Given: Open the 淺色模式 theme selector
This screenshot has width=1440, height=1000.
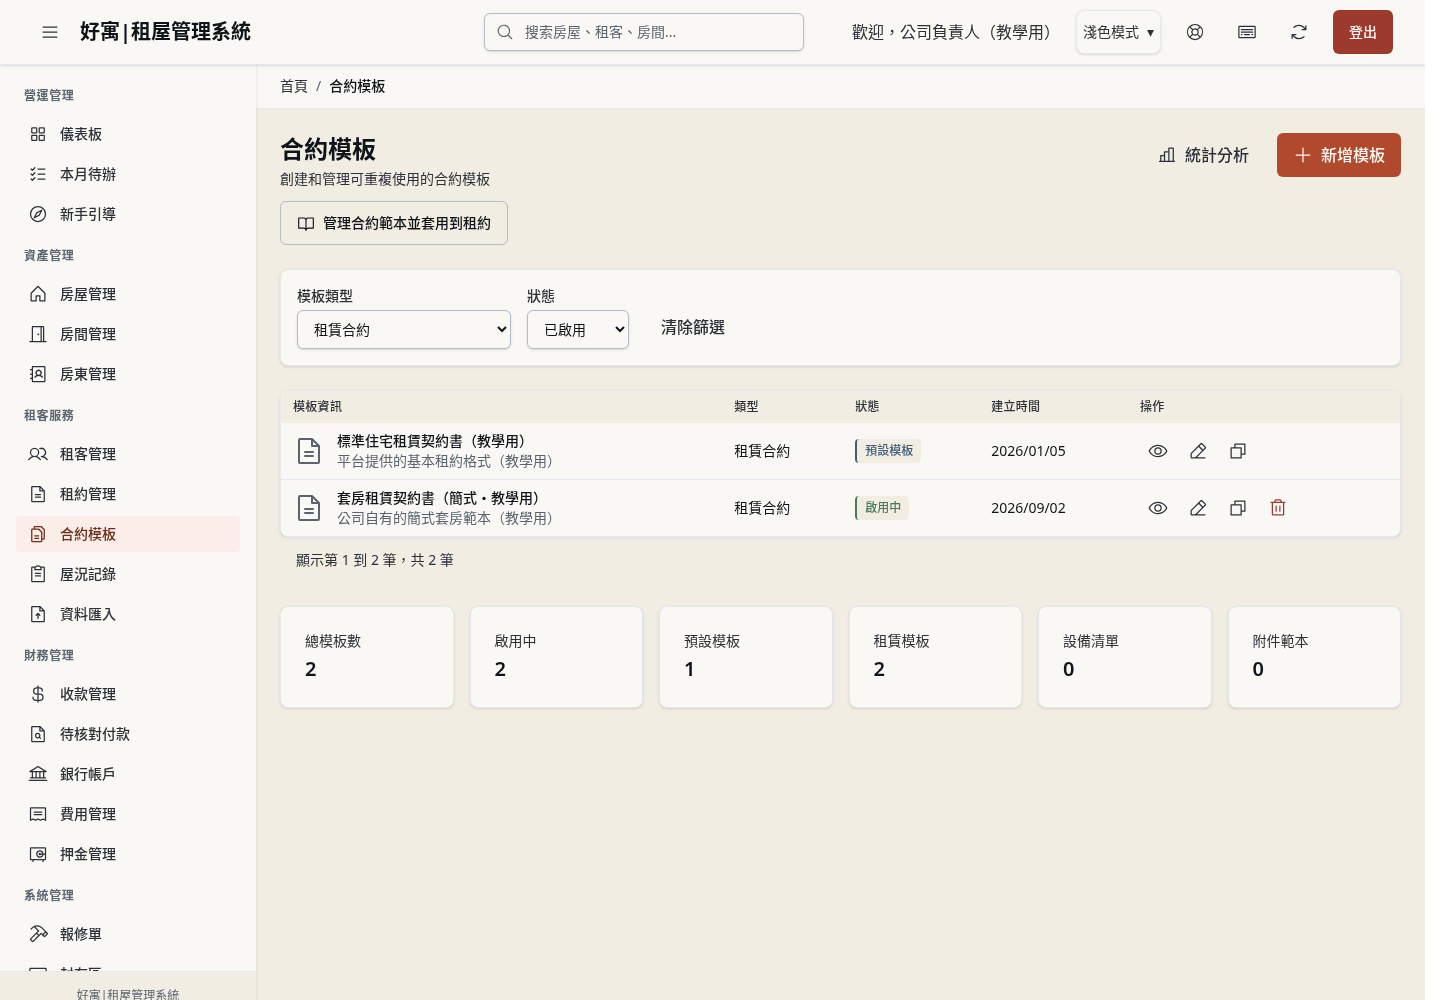Looking at the screenshot, I should 1118,32.
